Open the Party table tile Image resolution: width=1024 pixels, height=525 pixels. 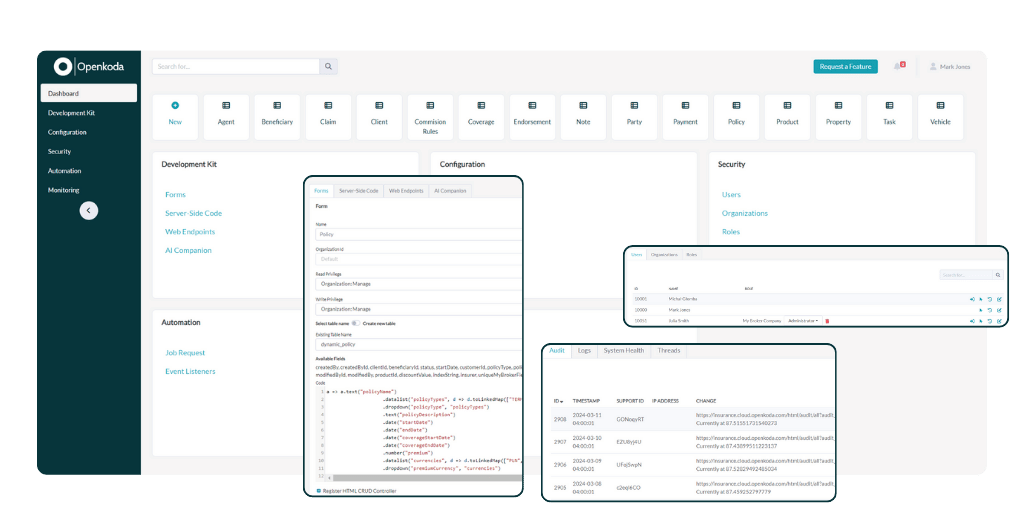pos(634,117)
